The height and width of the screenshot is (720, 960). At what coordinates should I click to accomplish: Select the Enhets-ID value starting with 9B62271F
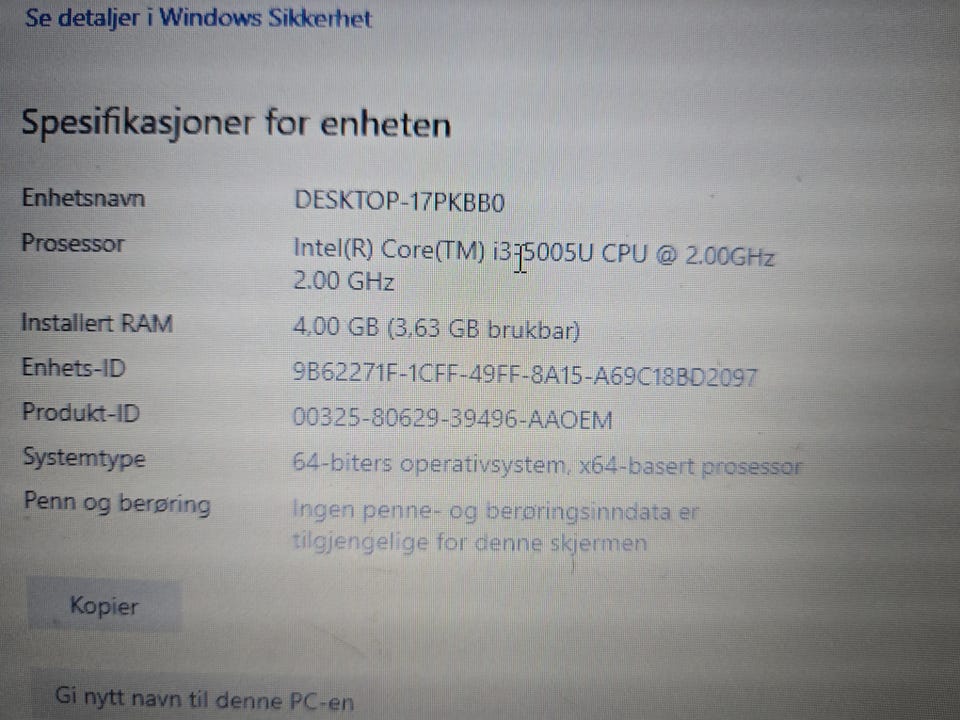[x=525, y=374]
